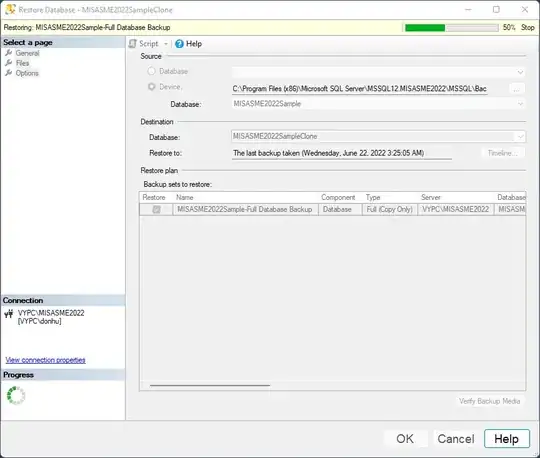Toggle the Restore checkbox for the backup set

pyautogui.click(x=156, y=209)
